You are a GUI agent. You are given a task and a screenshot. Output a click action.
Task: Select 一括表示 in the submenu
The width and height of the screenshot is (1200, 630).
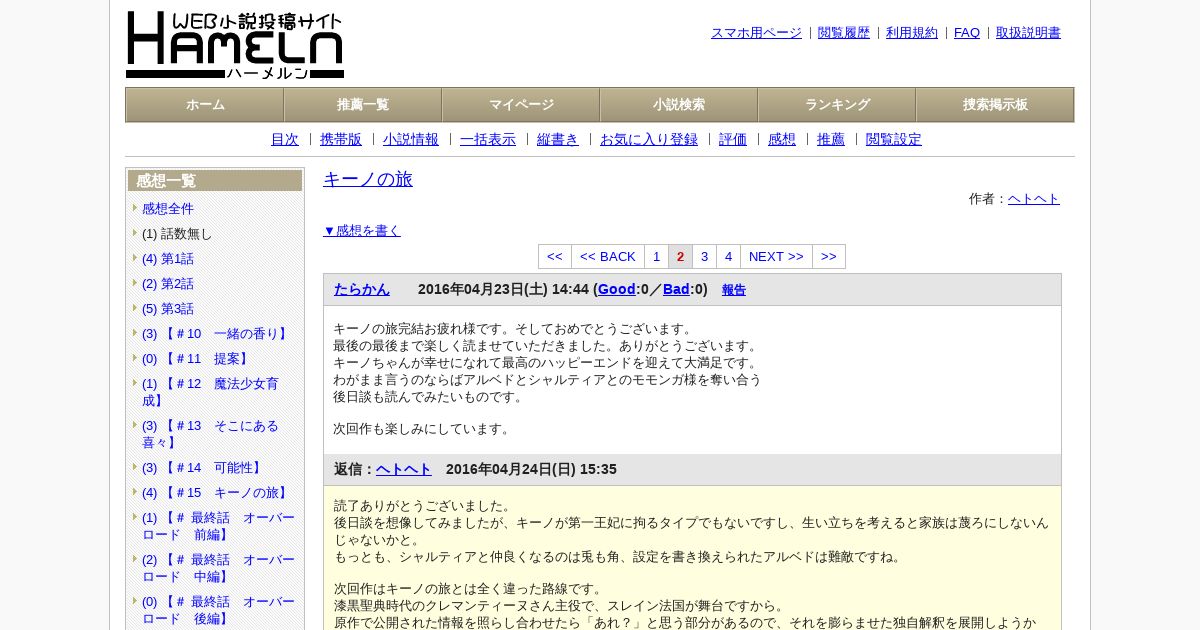[488, 139]
